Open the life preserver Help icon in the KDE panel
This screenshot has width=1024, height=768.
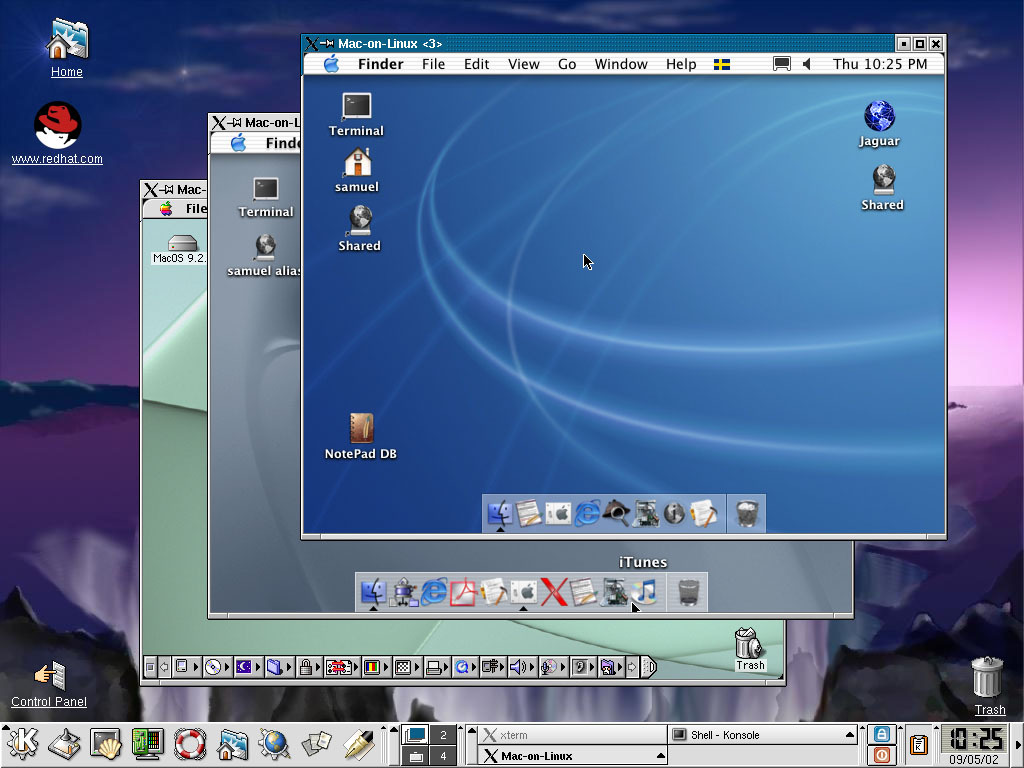pyautogui.click(x=190, y=744)
